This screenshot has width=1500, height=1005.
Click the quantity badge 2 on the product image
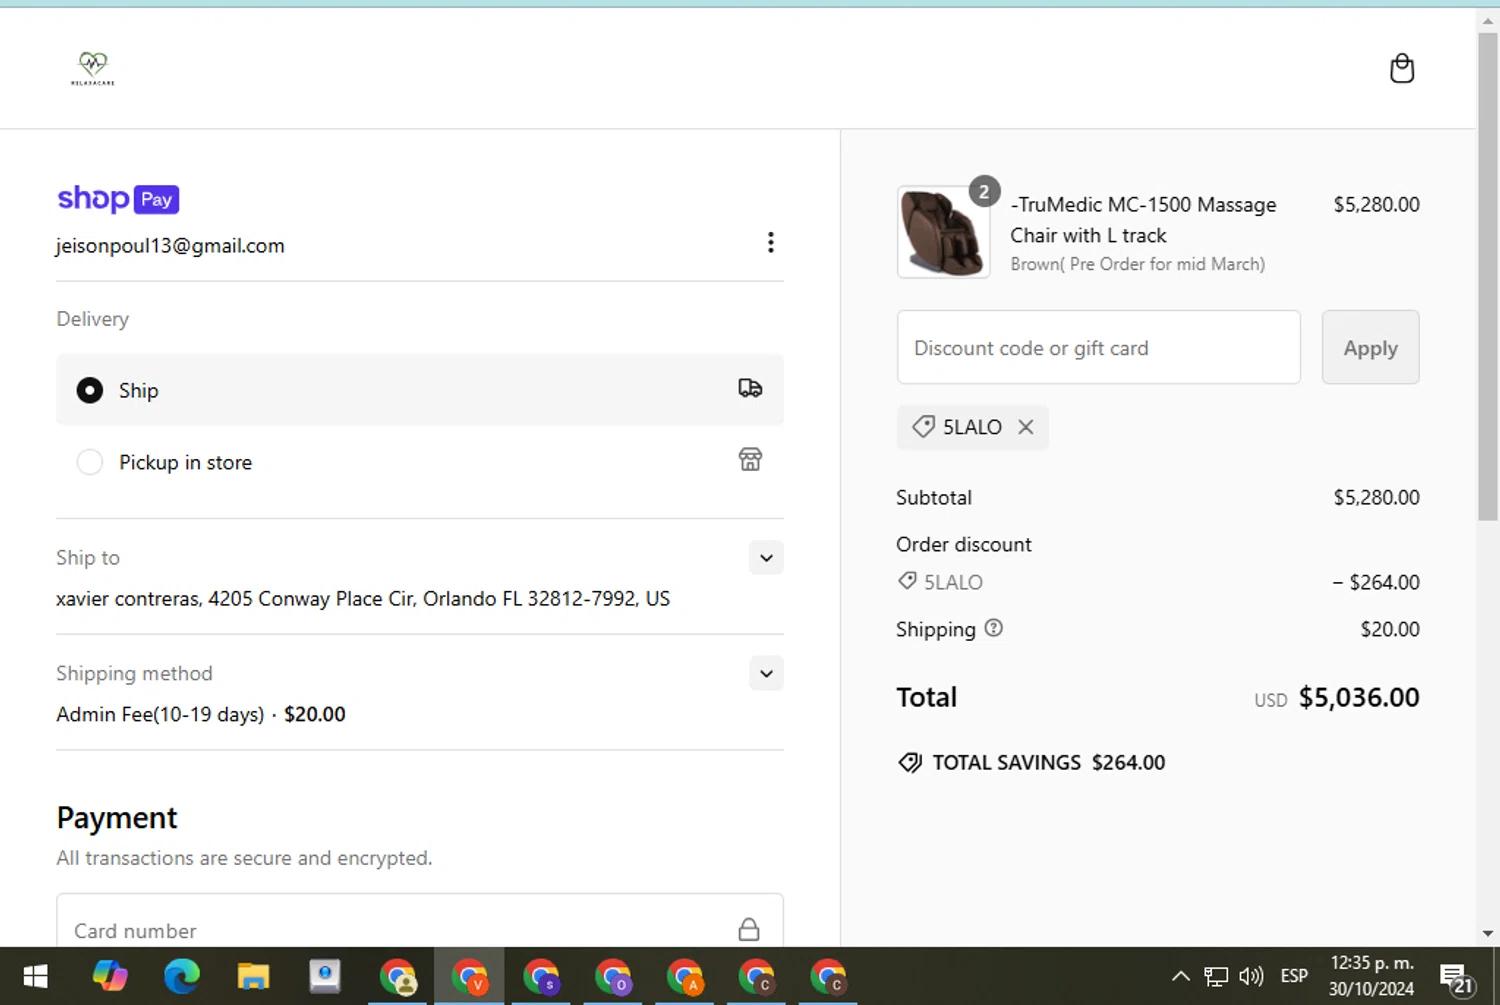984,192
